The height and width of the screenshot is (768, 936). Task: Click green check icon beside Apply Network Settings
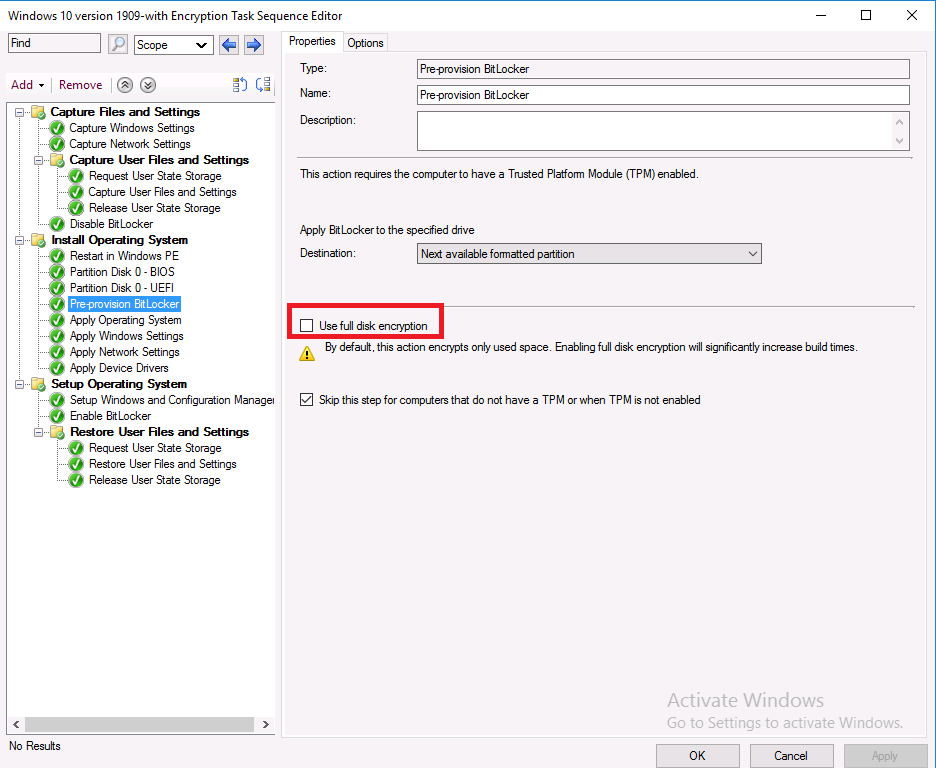coord(57,352)
